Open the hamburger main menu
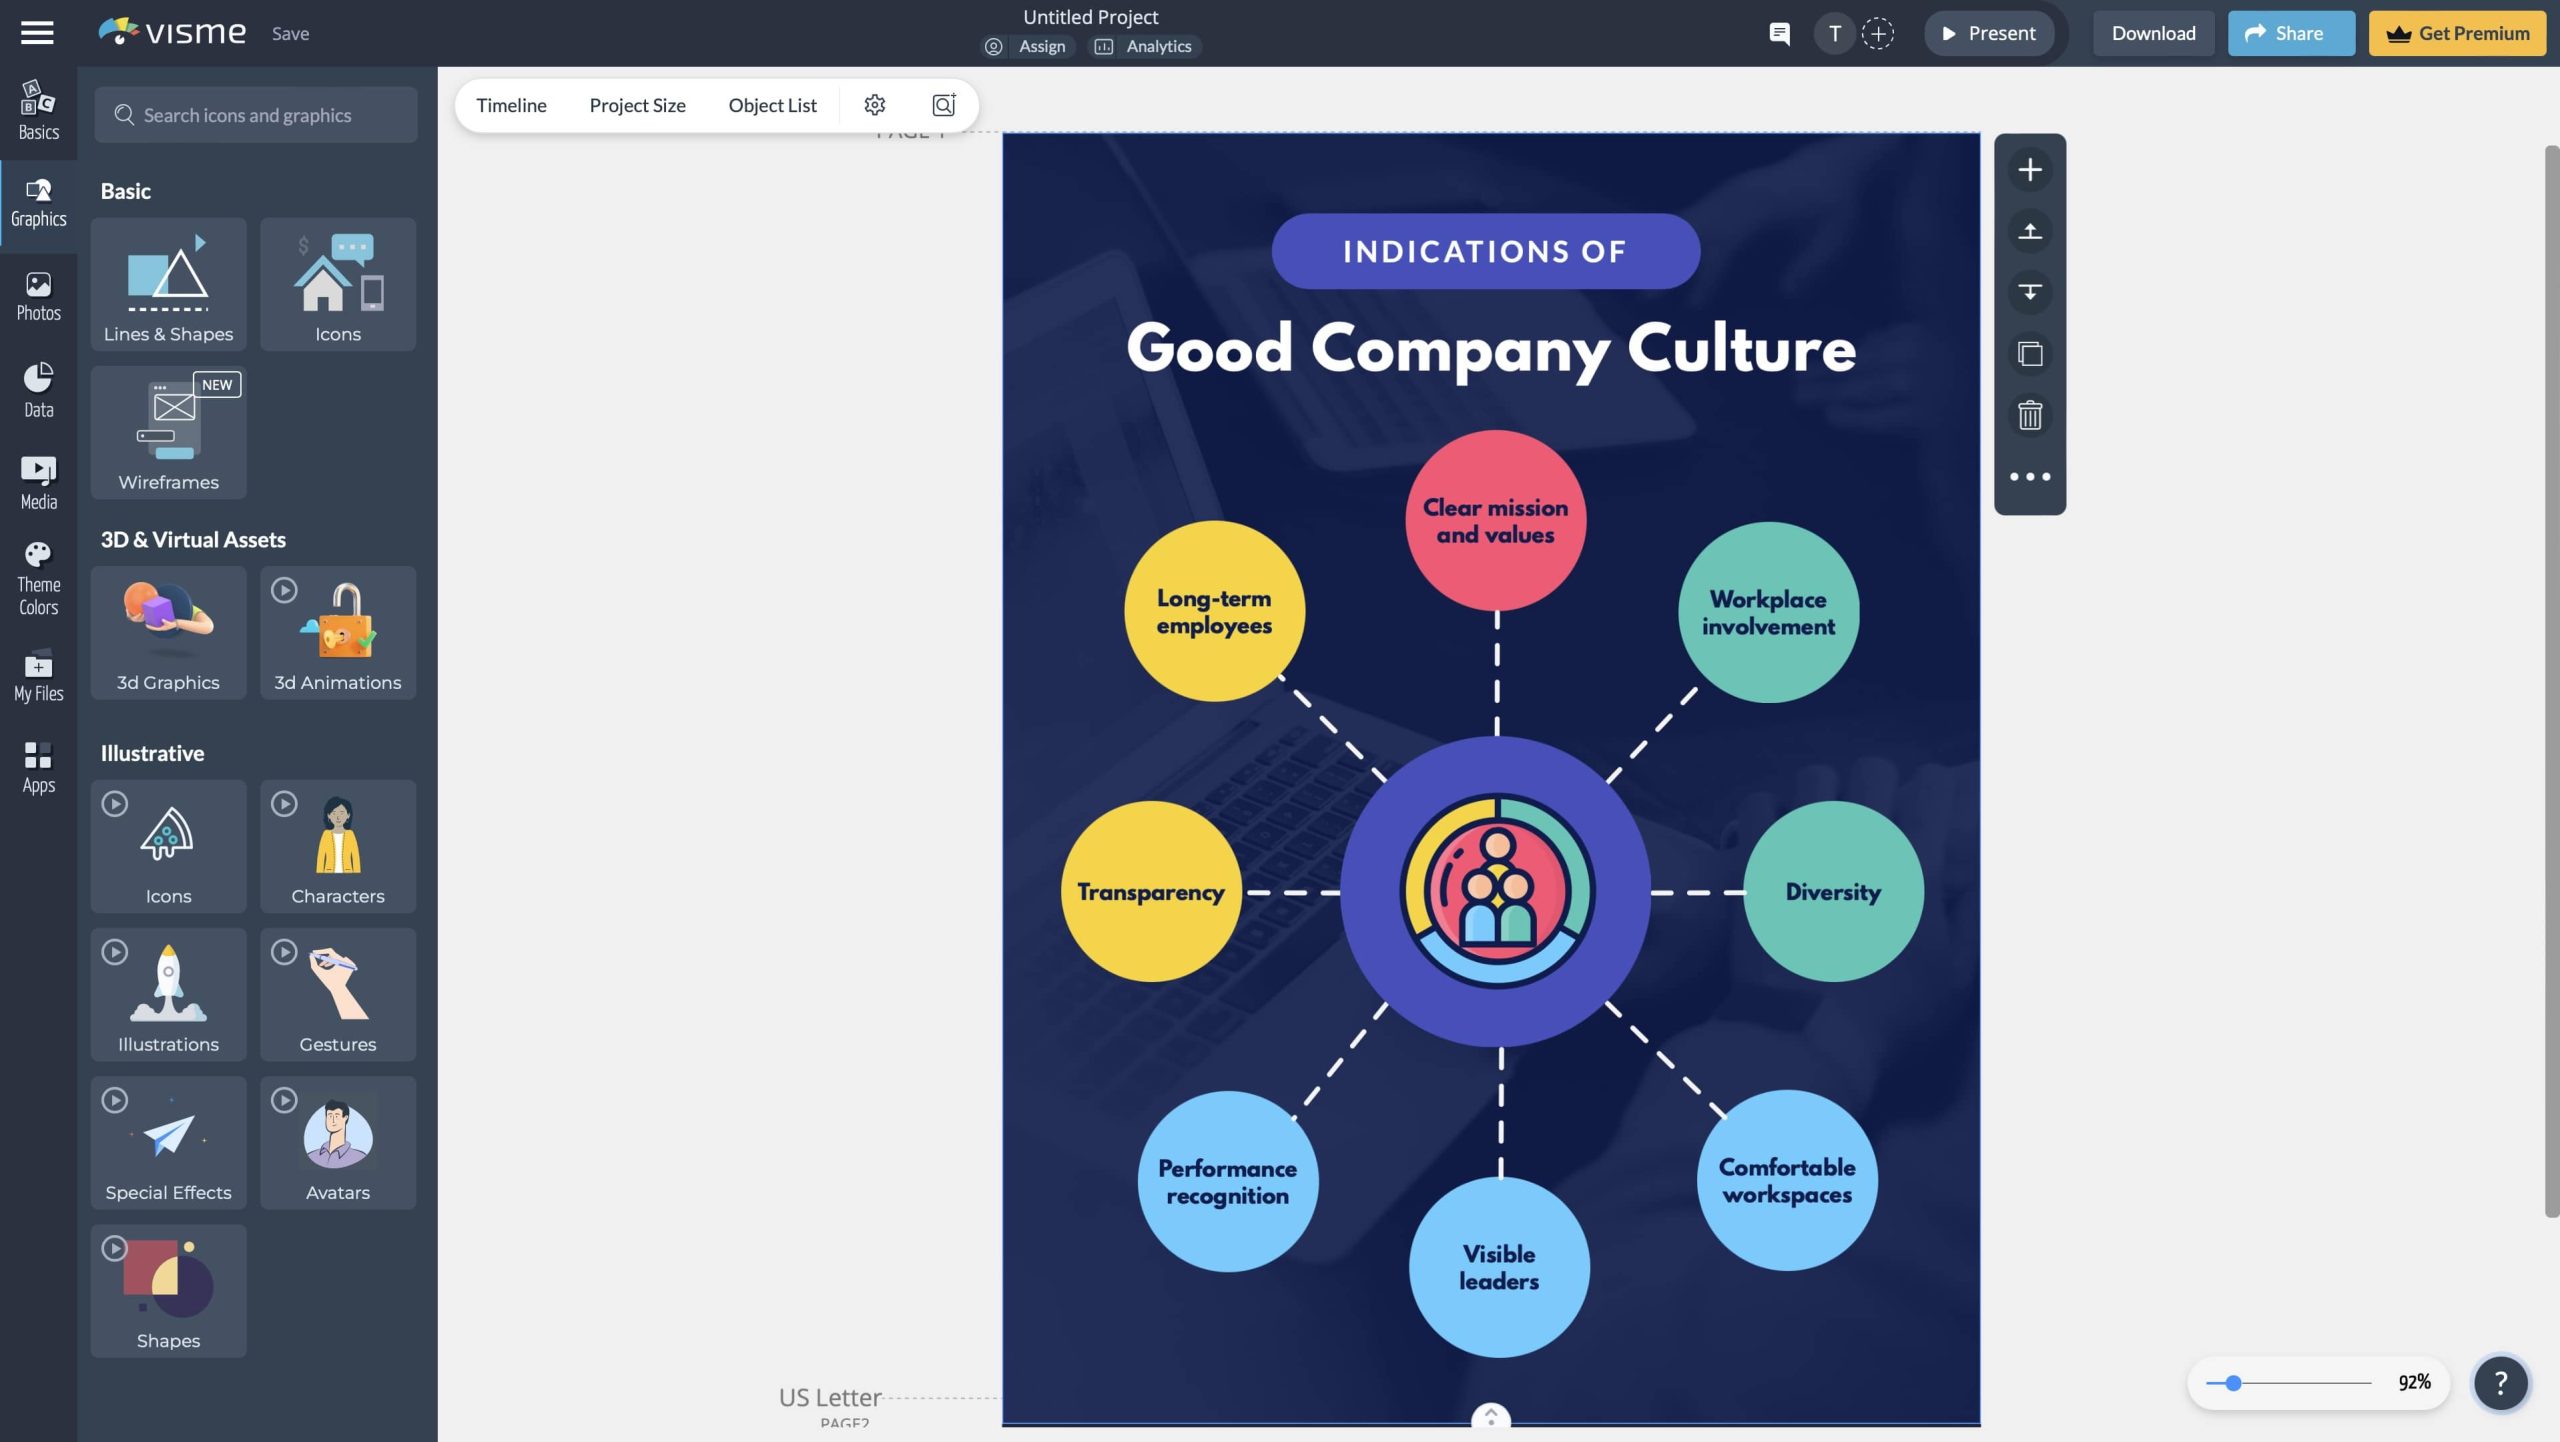2560x1442 pixels. (x=37, y=33)
